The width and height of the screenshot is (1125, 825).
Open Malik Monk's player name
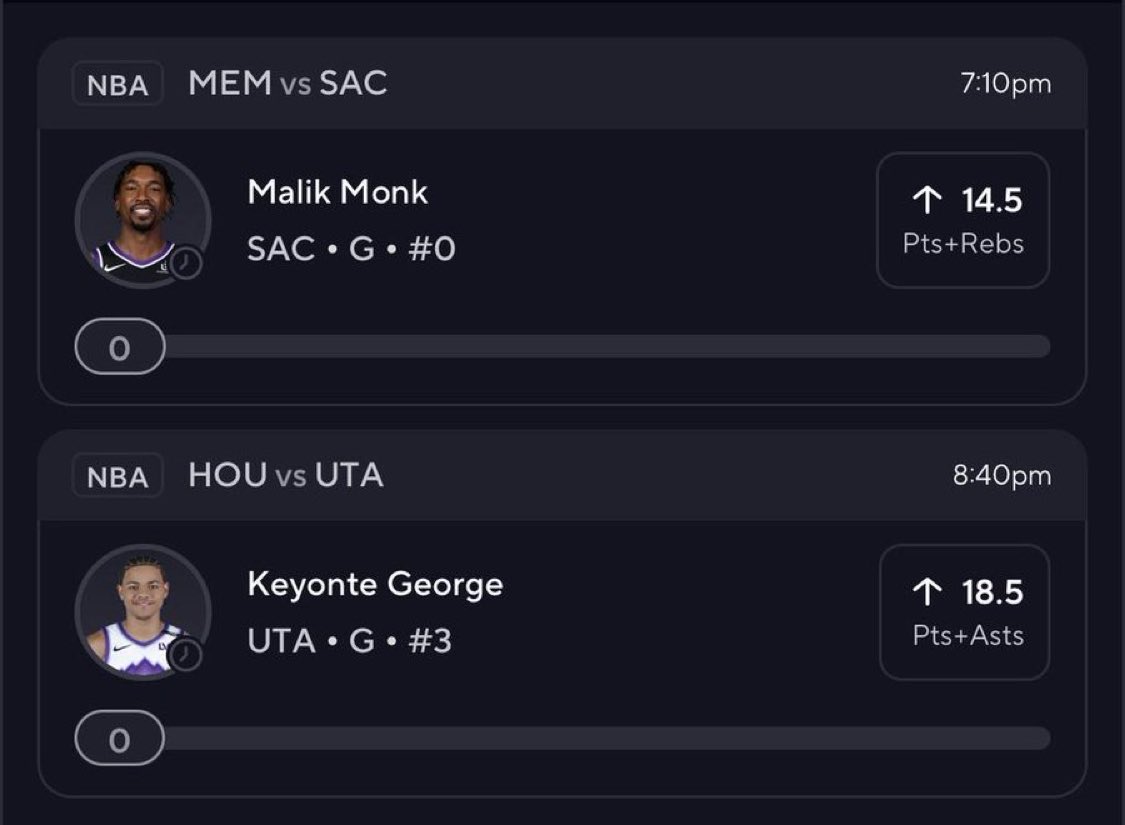click(x=337, y=192)
